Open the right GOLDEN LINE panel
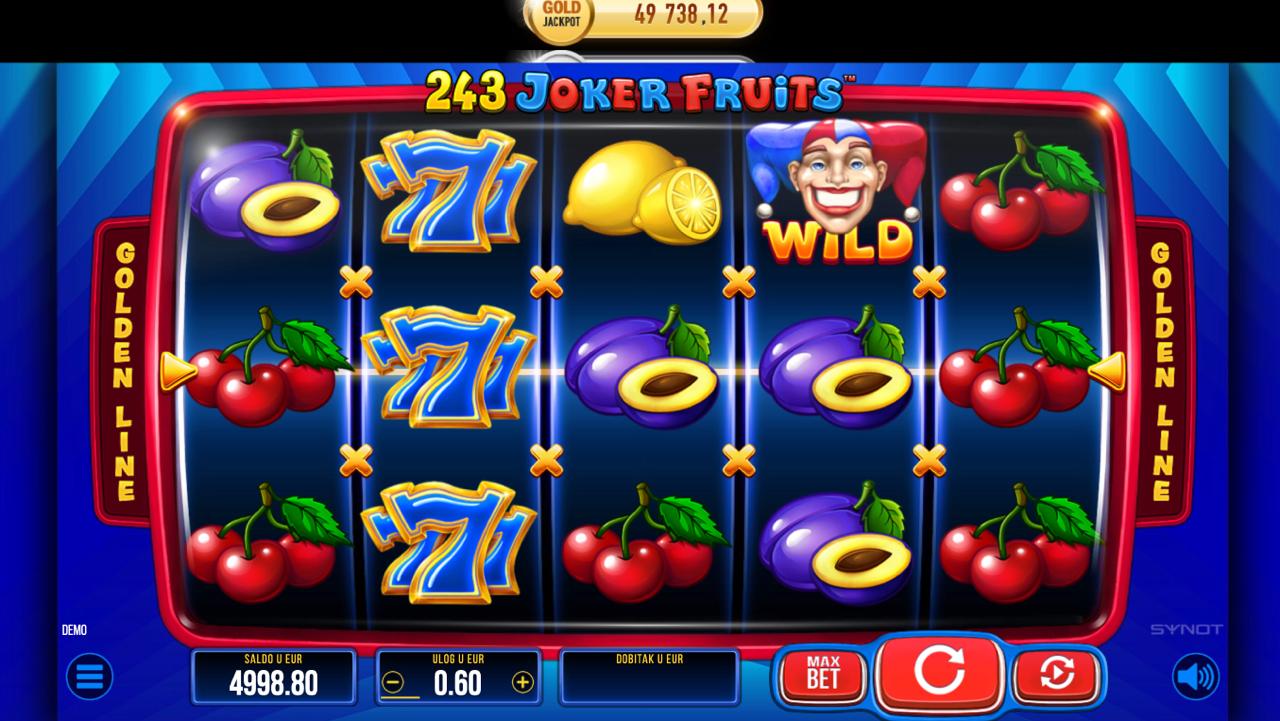 pos(1161,371)
